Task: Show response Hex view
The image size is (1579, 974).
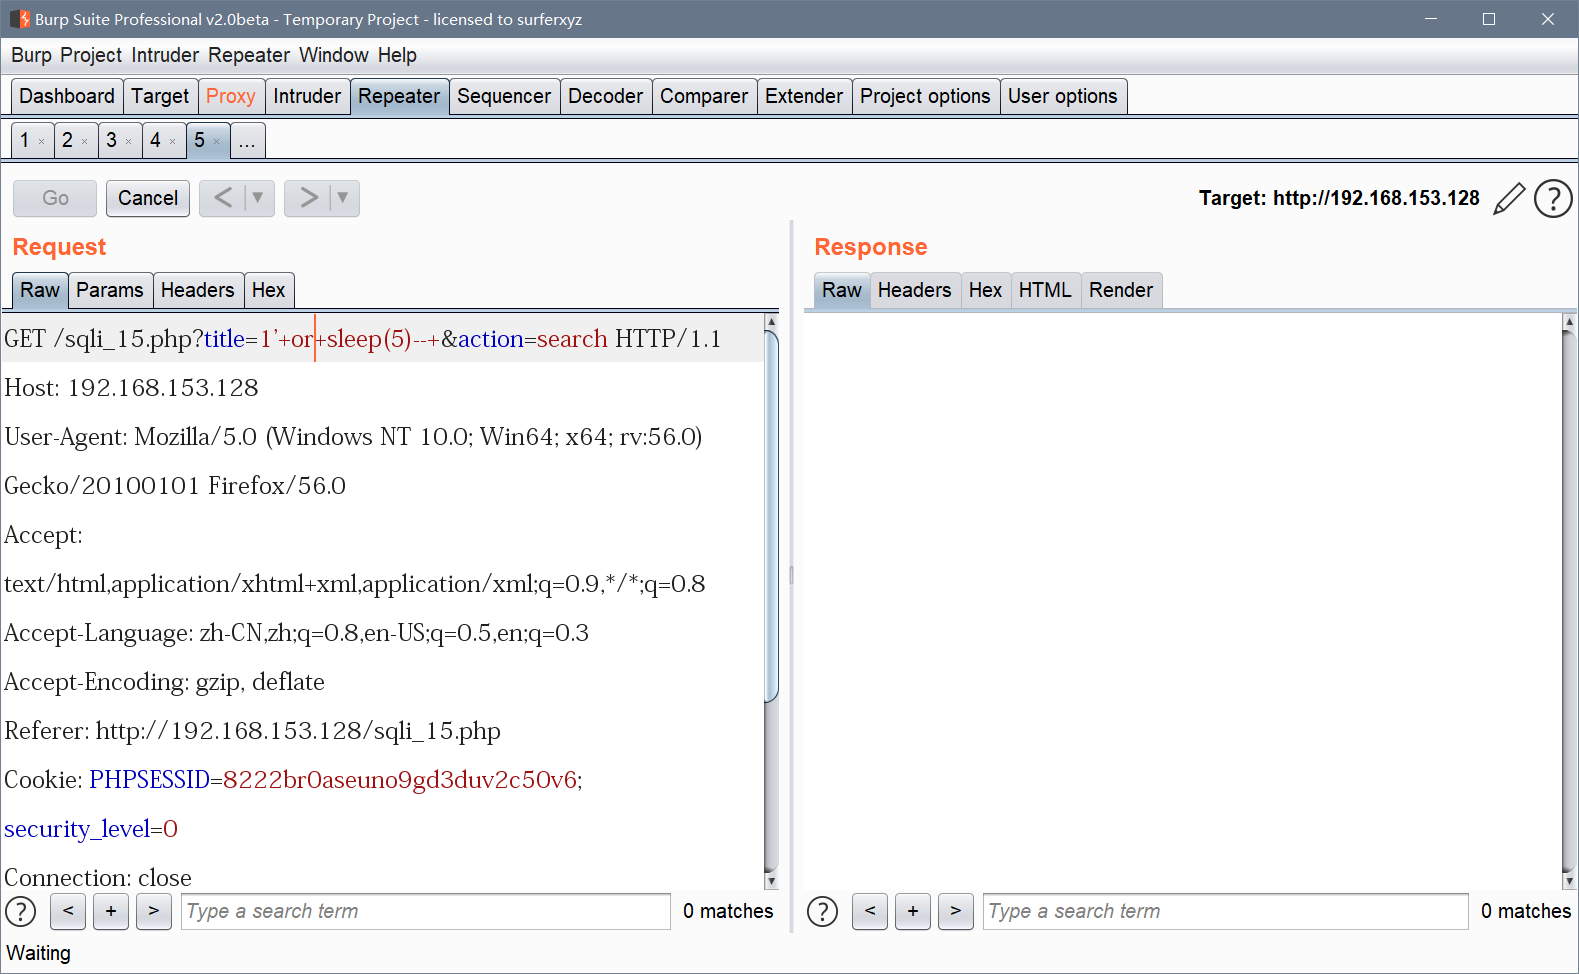Action: click(985, 290)
